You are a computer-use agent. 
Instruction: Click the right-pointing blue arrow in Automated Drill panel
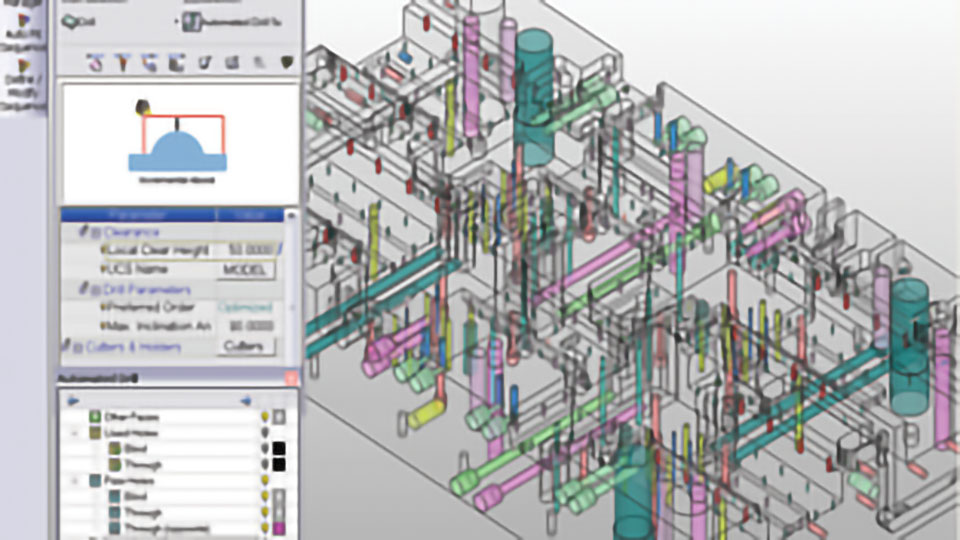pos(72,400)
